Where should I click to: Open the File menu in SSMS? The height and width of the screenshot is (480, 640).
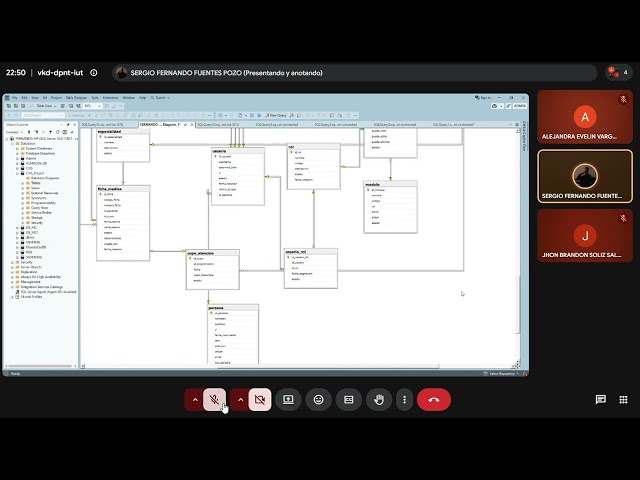[15, 98]
